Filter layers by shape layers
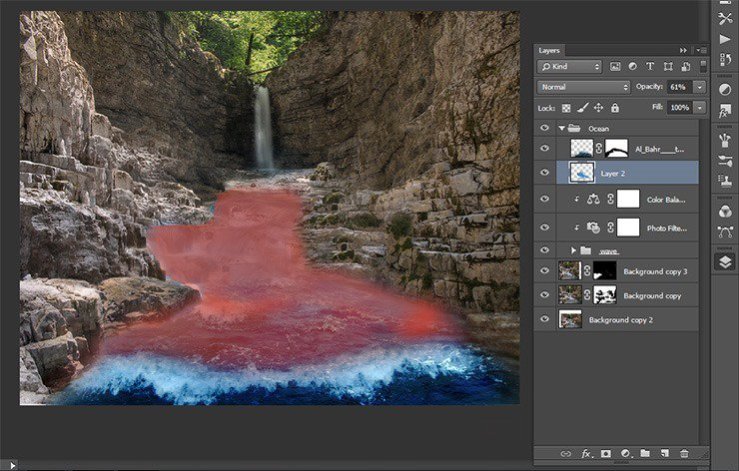 coord(668,66)
